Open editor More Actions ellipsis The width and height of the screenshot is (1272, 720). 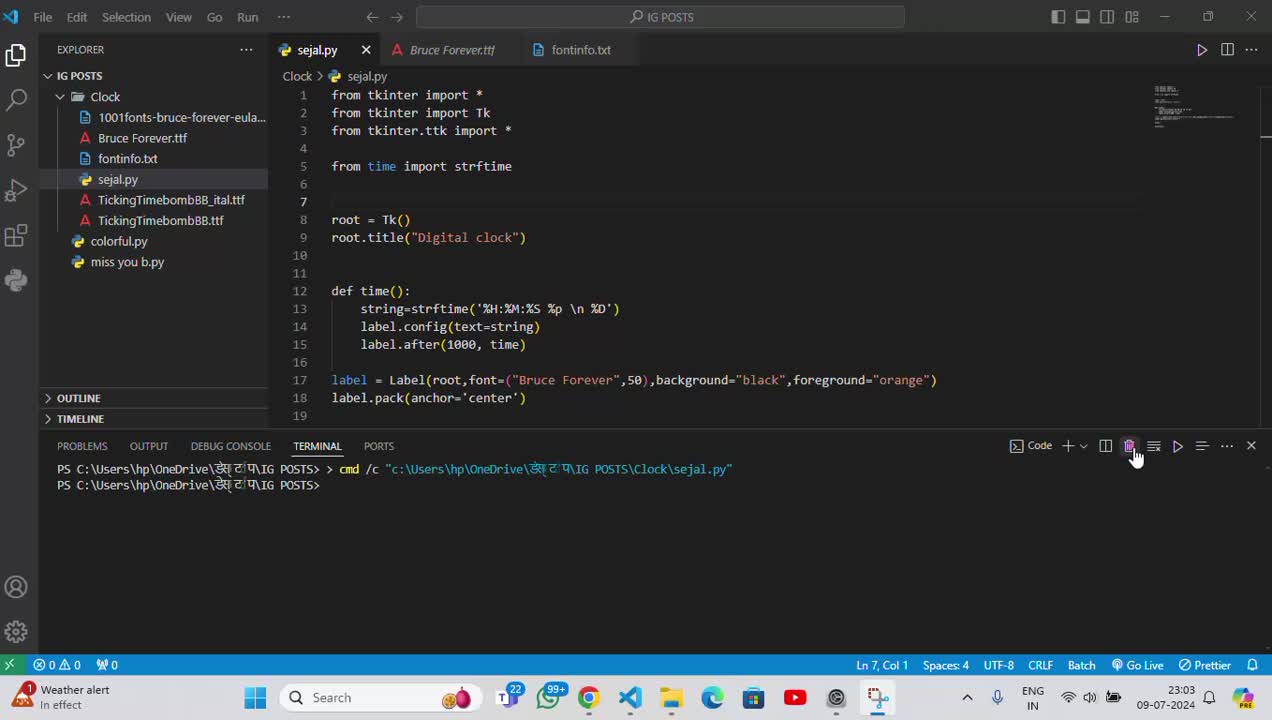click(x=1251, y=50)
